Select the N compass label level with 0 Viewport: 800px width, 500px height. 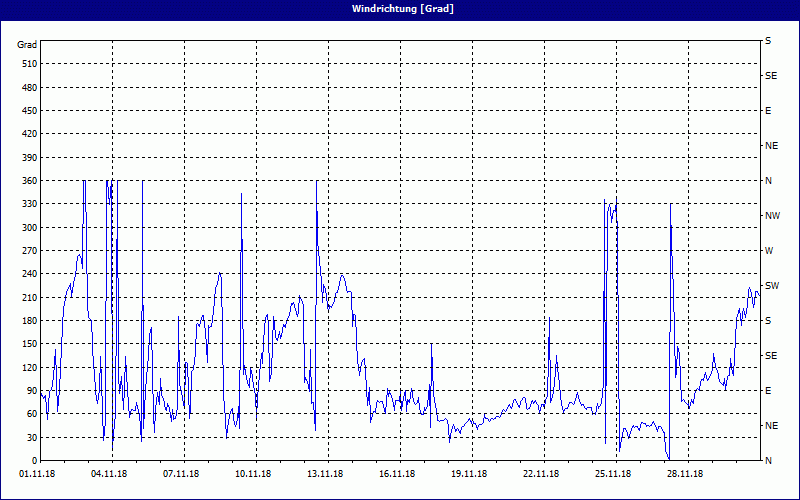(x=768, y=461)
